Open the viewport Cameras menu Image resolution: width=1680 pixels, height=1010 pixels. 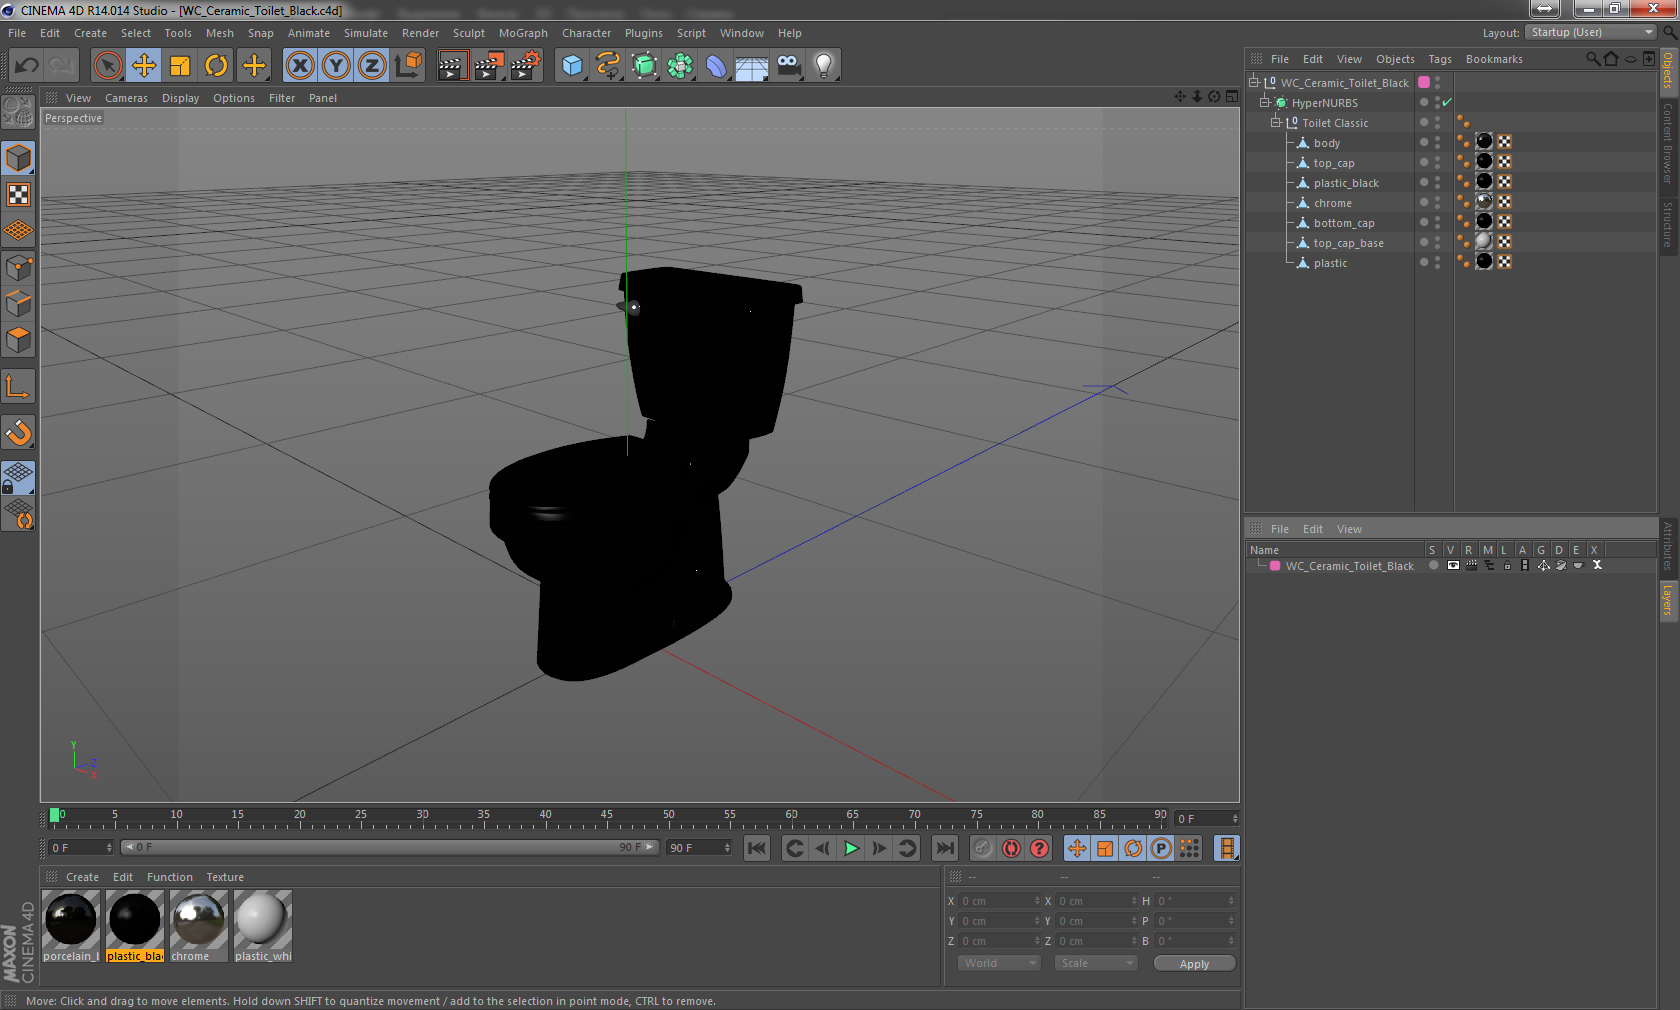[126, 98]
